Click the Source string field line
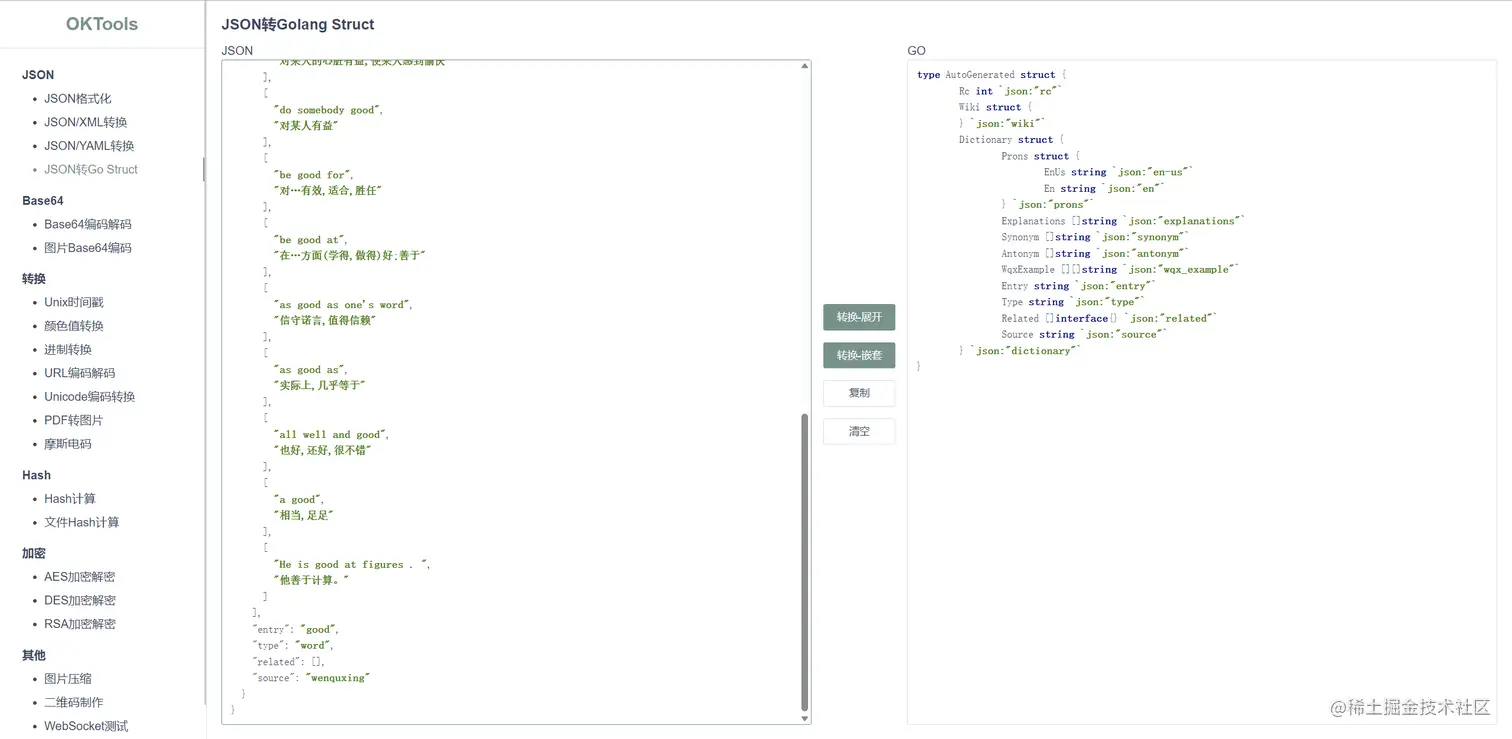This screenshot has width=1512, height=739. (x=1084, y=335)
